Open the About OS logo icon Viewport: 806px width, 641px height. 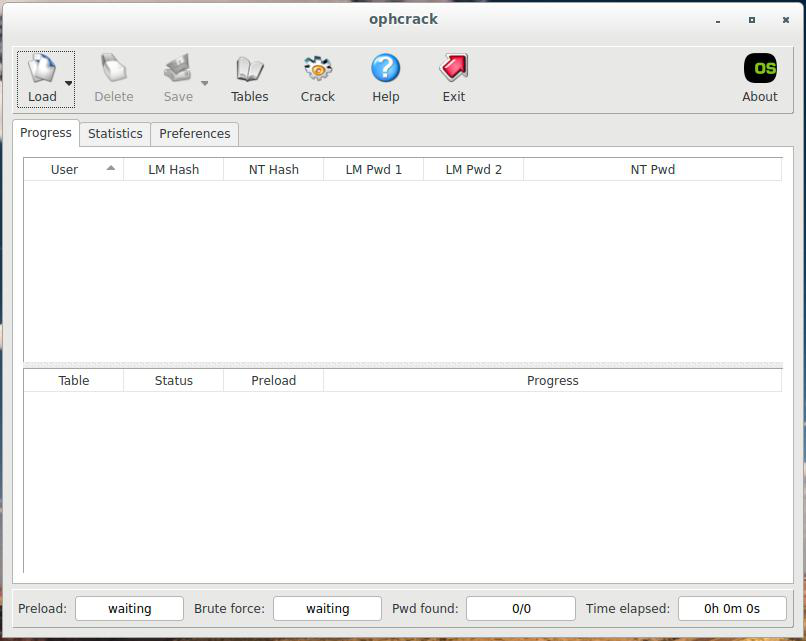(759, 70)
